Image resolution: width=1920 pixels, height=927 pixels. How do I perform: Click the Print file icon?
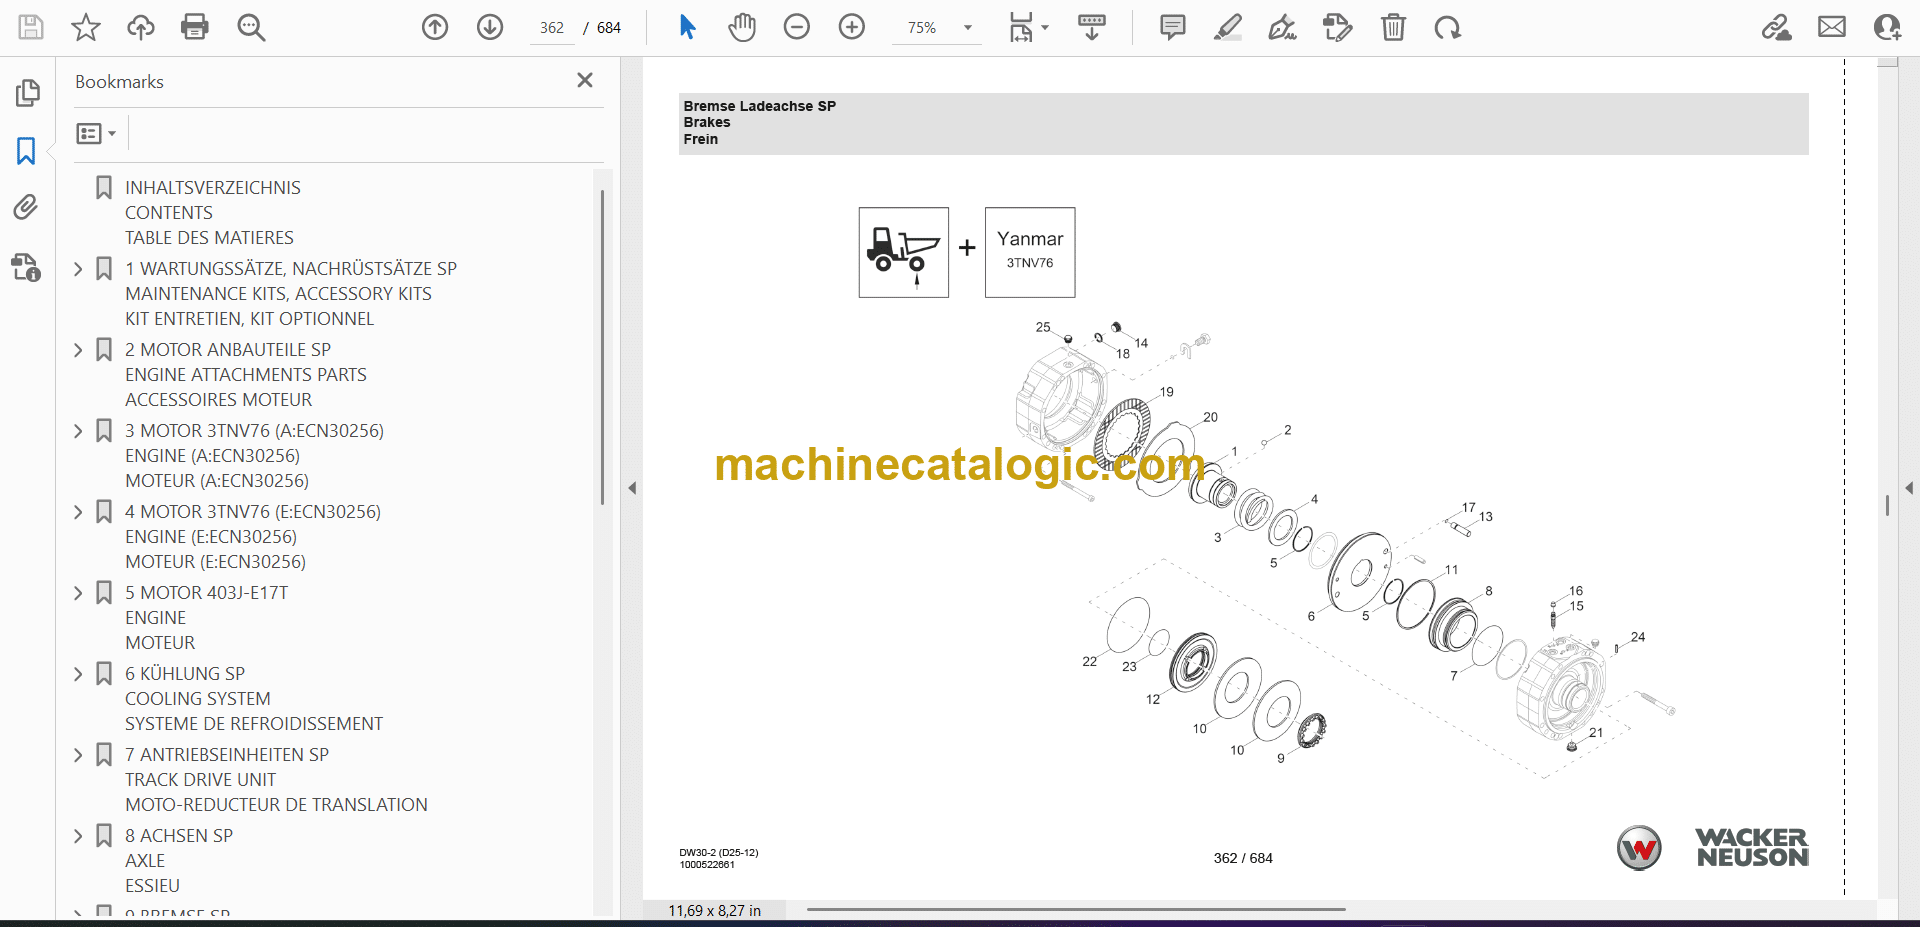pyautogui.click(x=195, y=27)
